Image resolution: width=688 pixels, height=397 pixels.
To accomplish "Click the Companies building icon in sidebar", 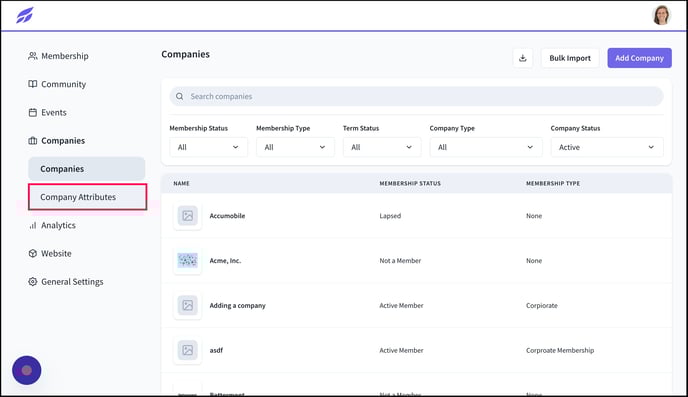I will click(32, 140).
